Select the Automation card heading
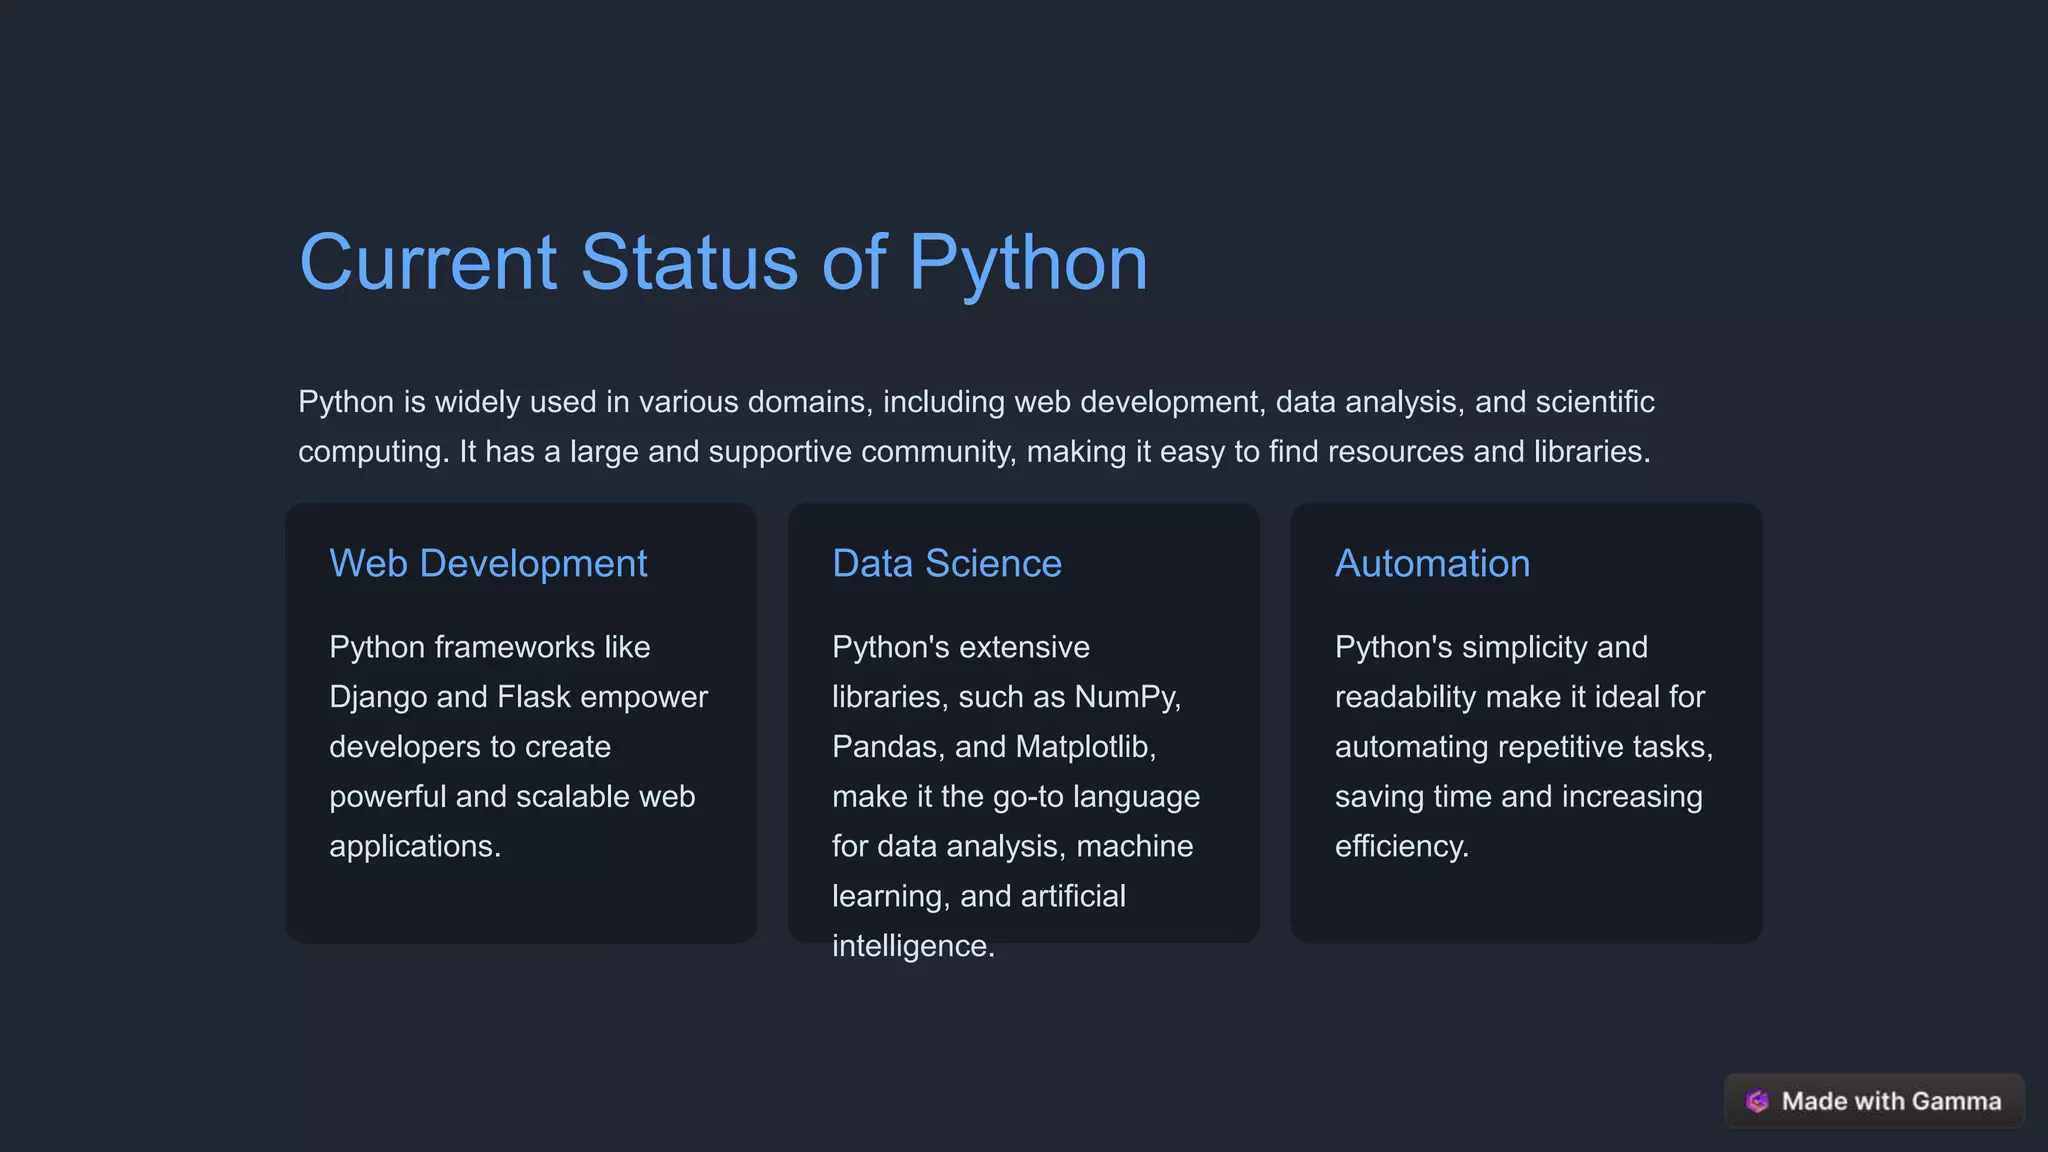 click(x=1431, y=564)
